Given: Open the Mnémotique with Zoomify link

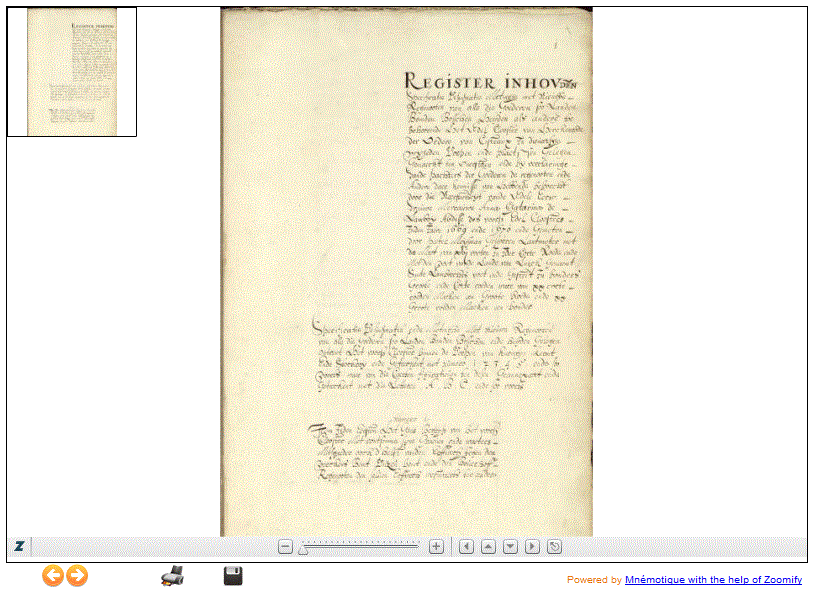Looking at the screenshot, I should (712, 580).
